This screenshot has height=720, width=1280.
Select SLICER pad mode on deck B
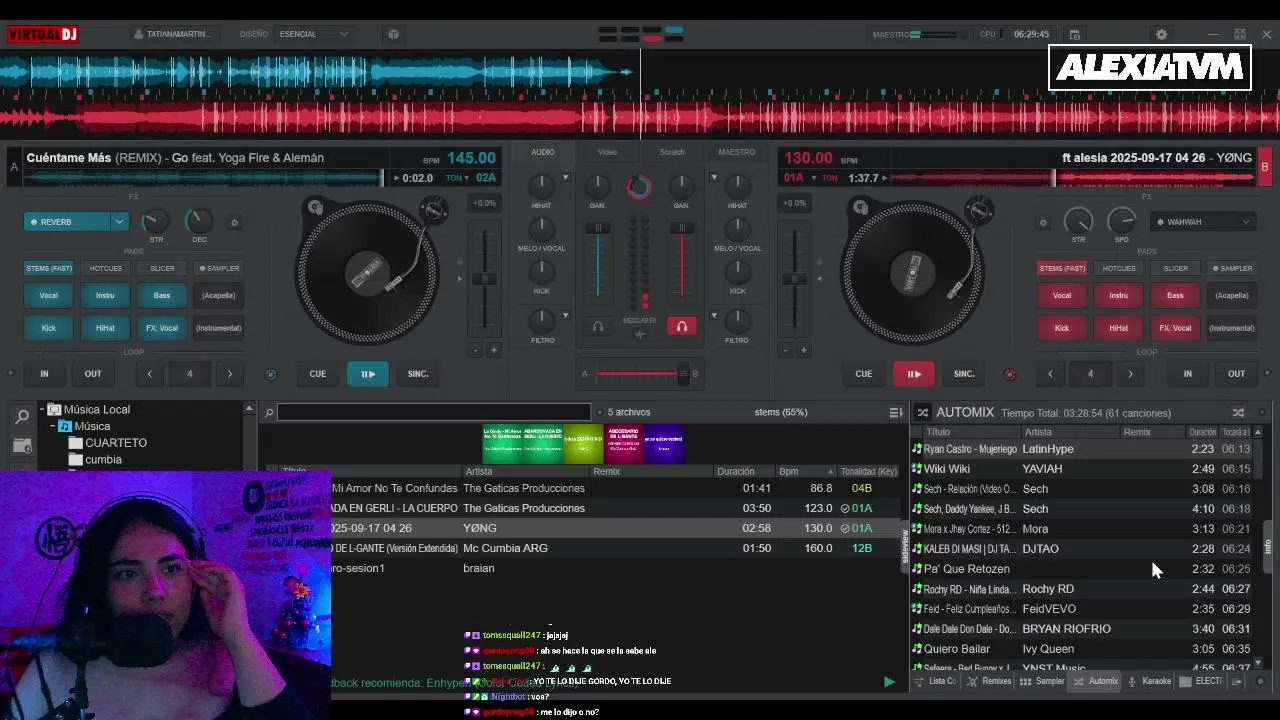click(1176, 268)
